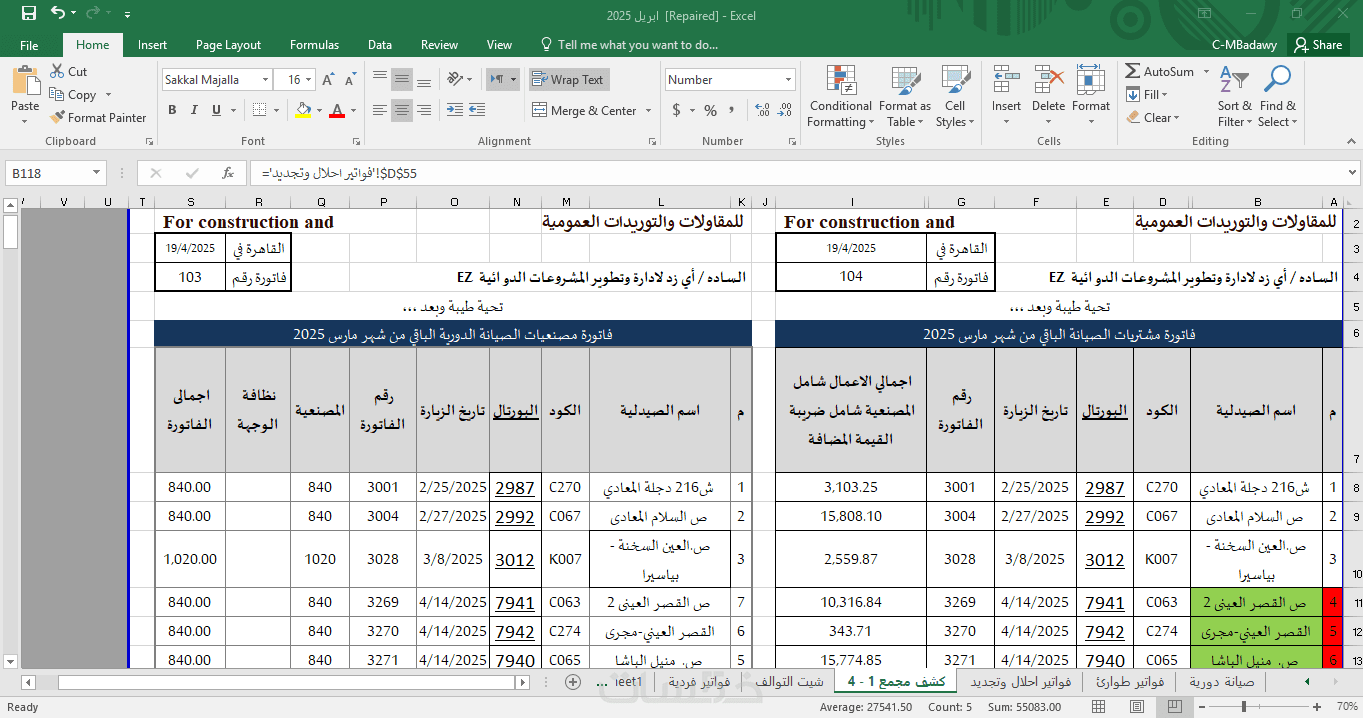Open the Fill dropdown
This screenshot has width=1363, height=718.
tap(1147, 95)
